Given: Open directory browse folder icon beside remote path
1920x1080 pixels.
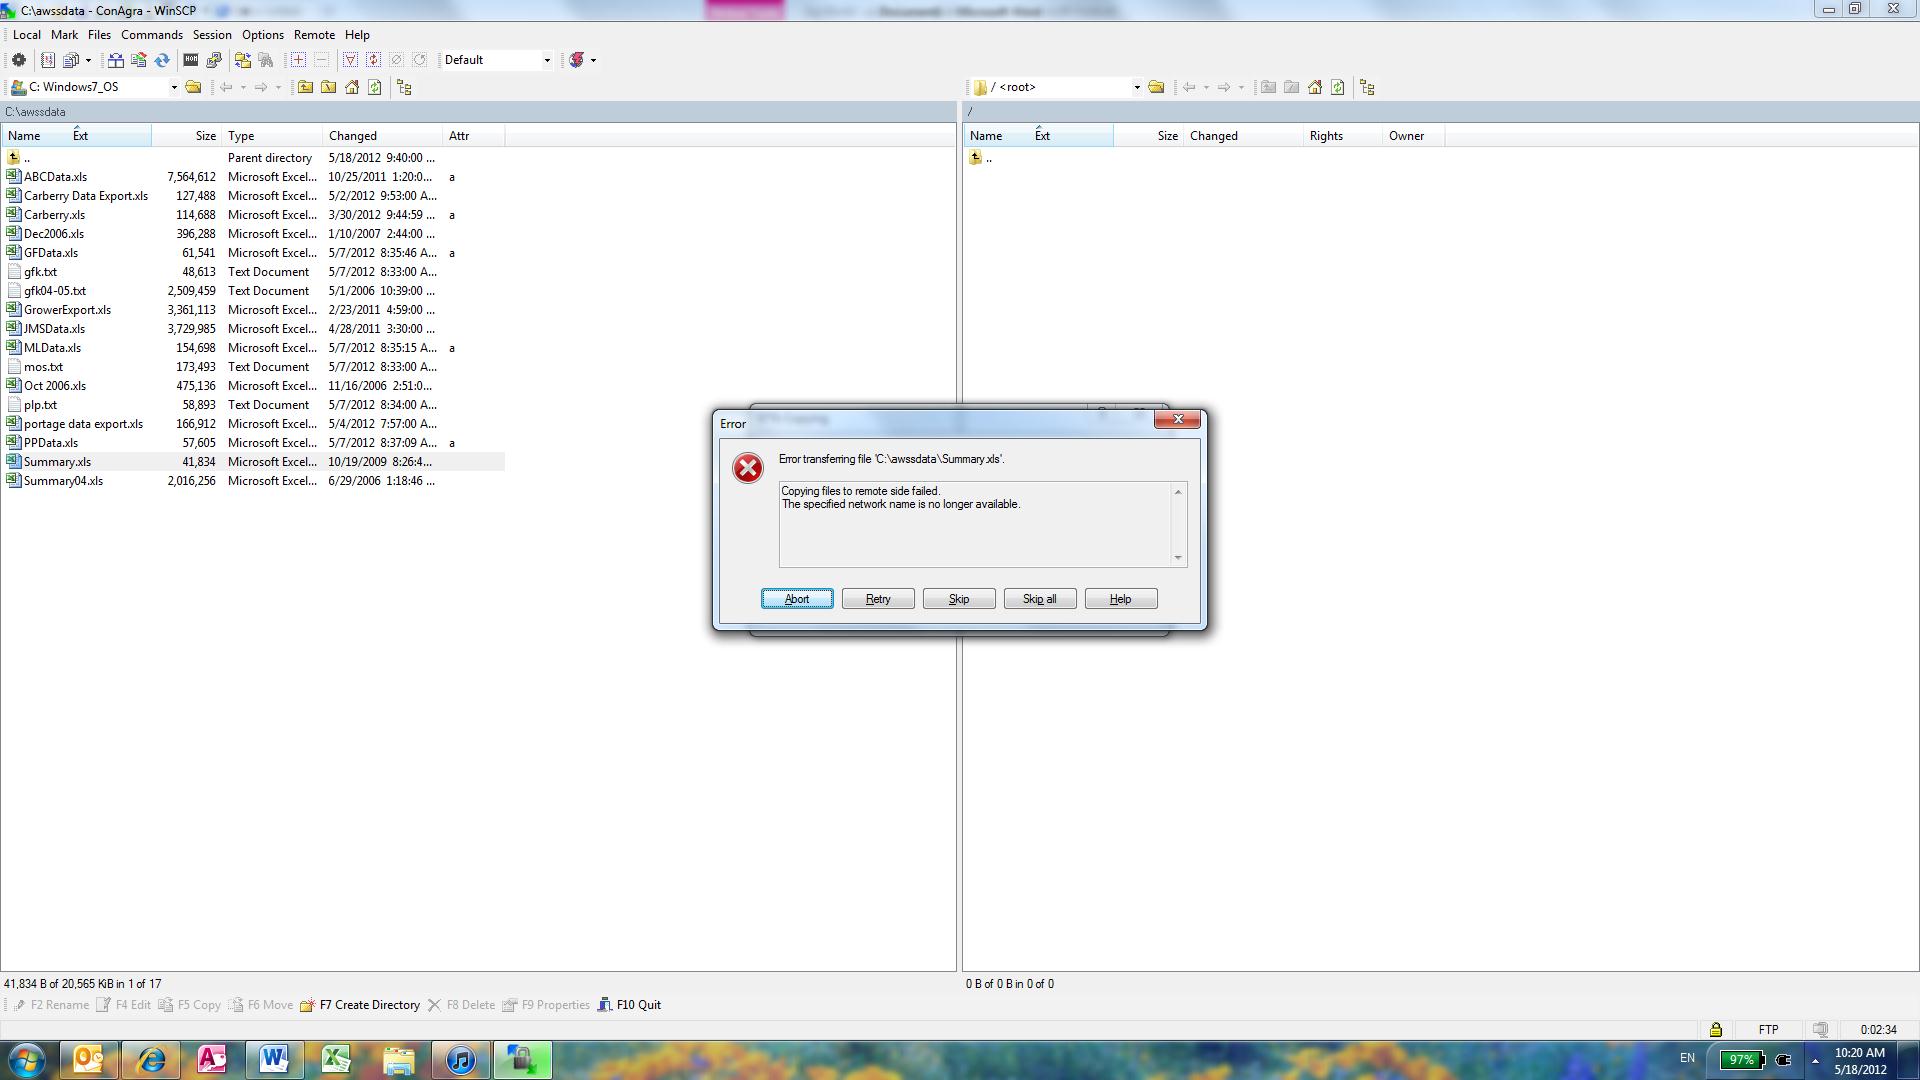Looking at the screenshot, I should pos(1156,87).
